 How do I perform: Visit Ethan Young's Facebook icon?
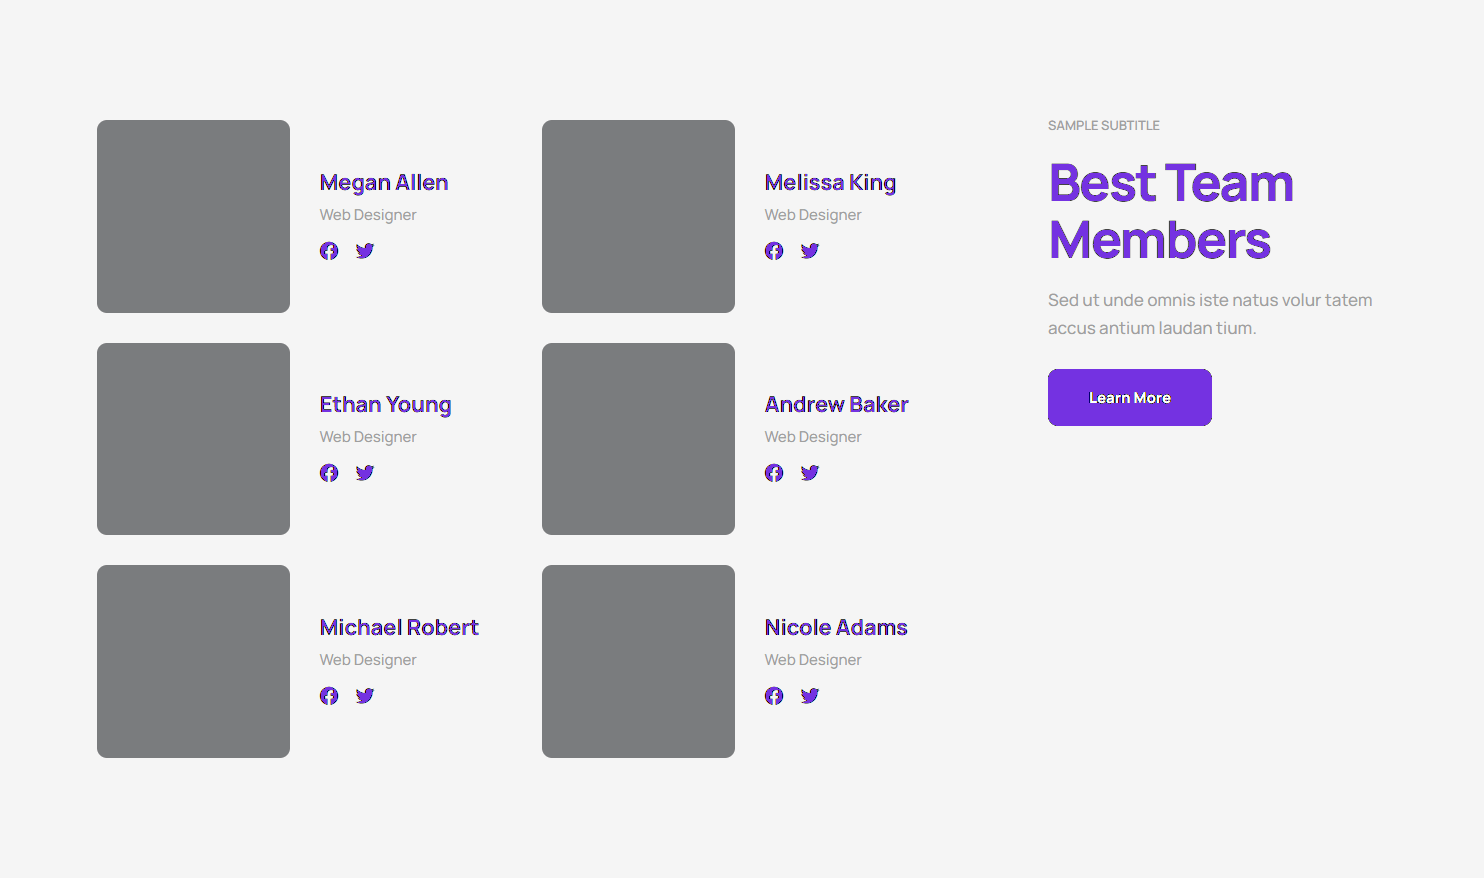click(329, 473)
